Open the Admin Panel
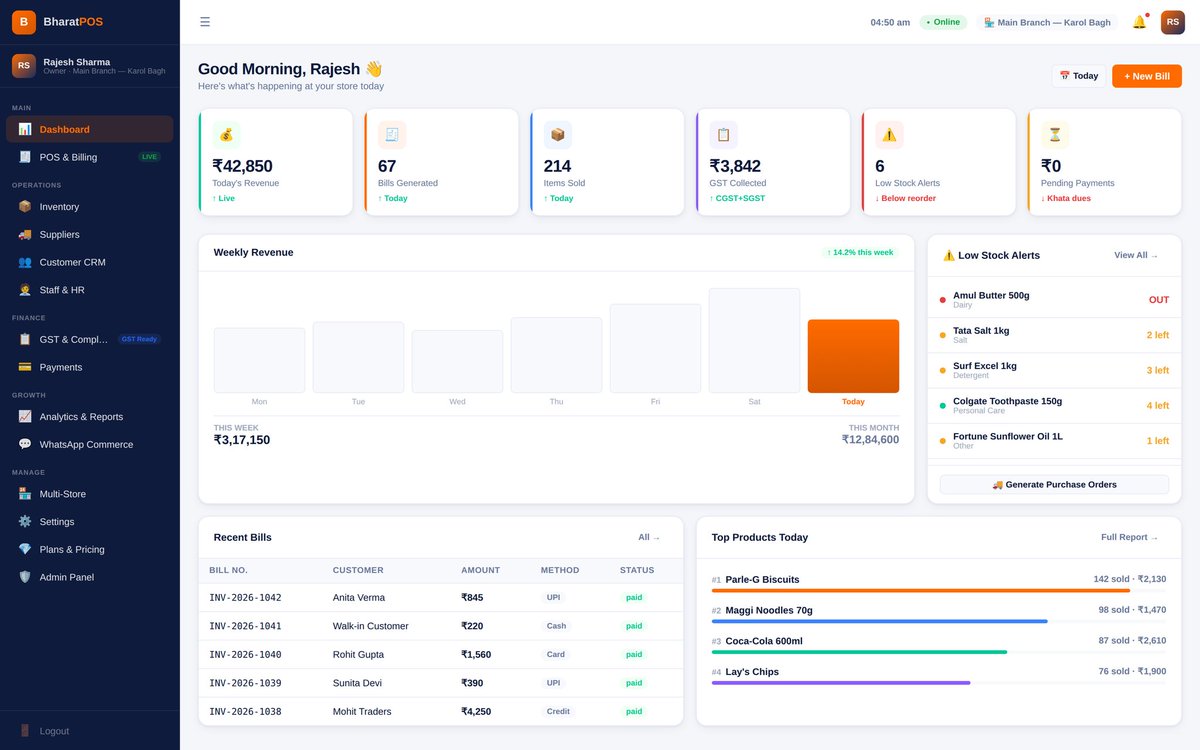Viewport: 1200px width, 750px height. (90, 577)
